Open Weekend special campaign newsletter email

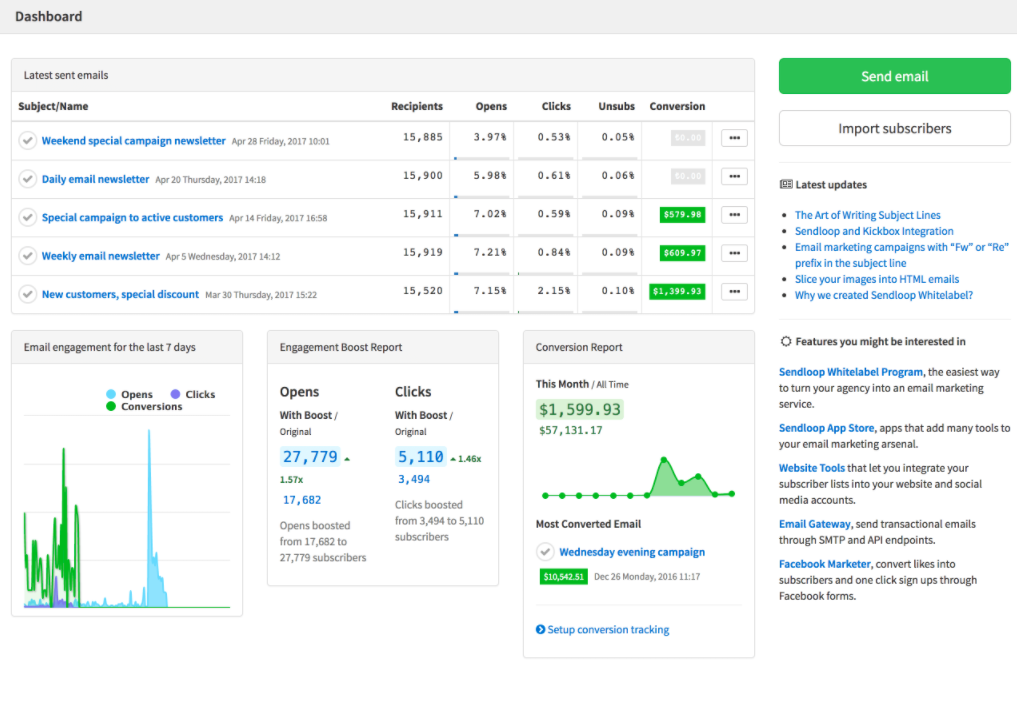[x=134, y=141]
